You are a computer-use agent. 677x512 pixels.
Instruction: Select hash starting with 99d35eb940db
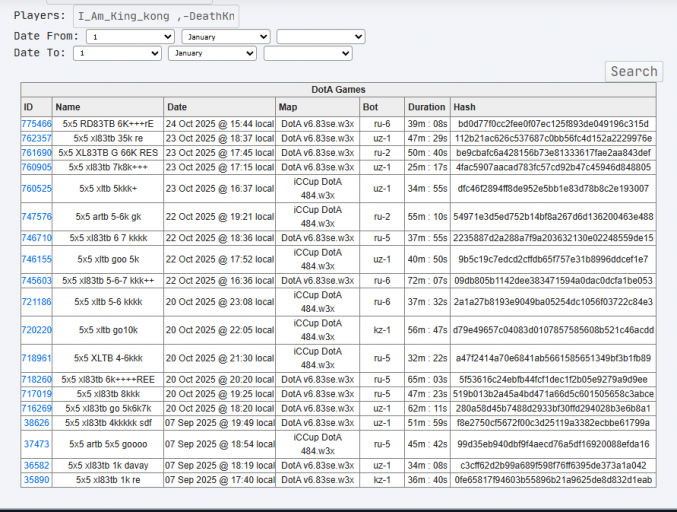tap(553, 444)
